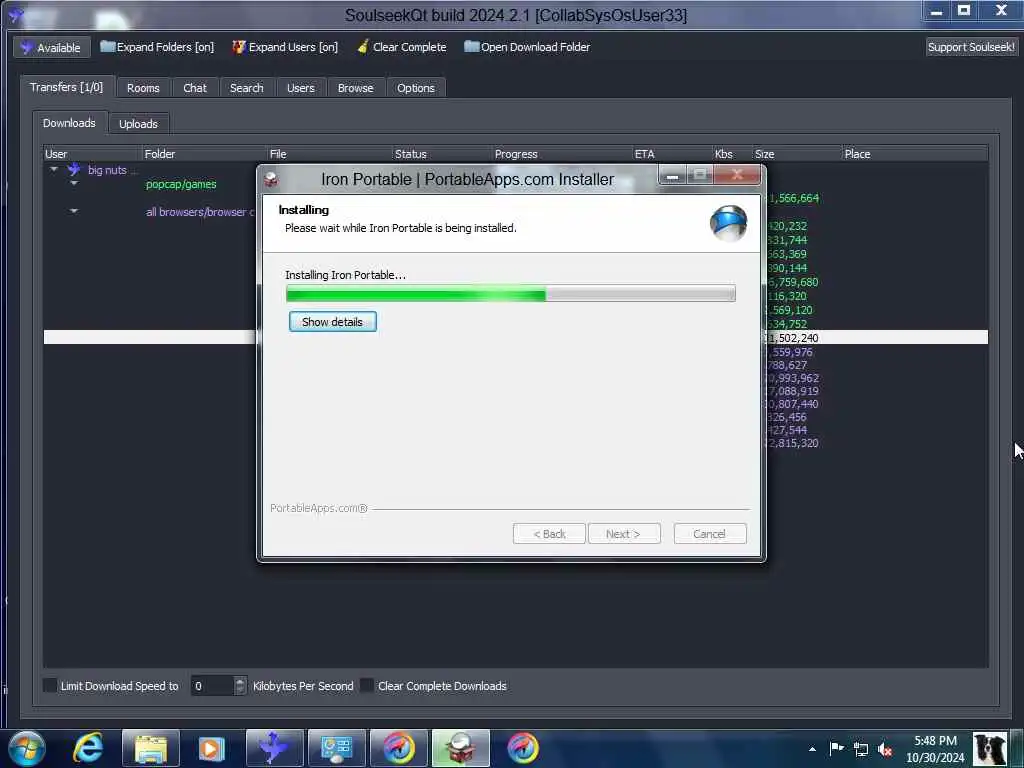This screenshot has height=768, width=1024.
Task: Sort by Progress column header
Action: pos(562,154)
